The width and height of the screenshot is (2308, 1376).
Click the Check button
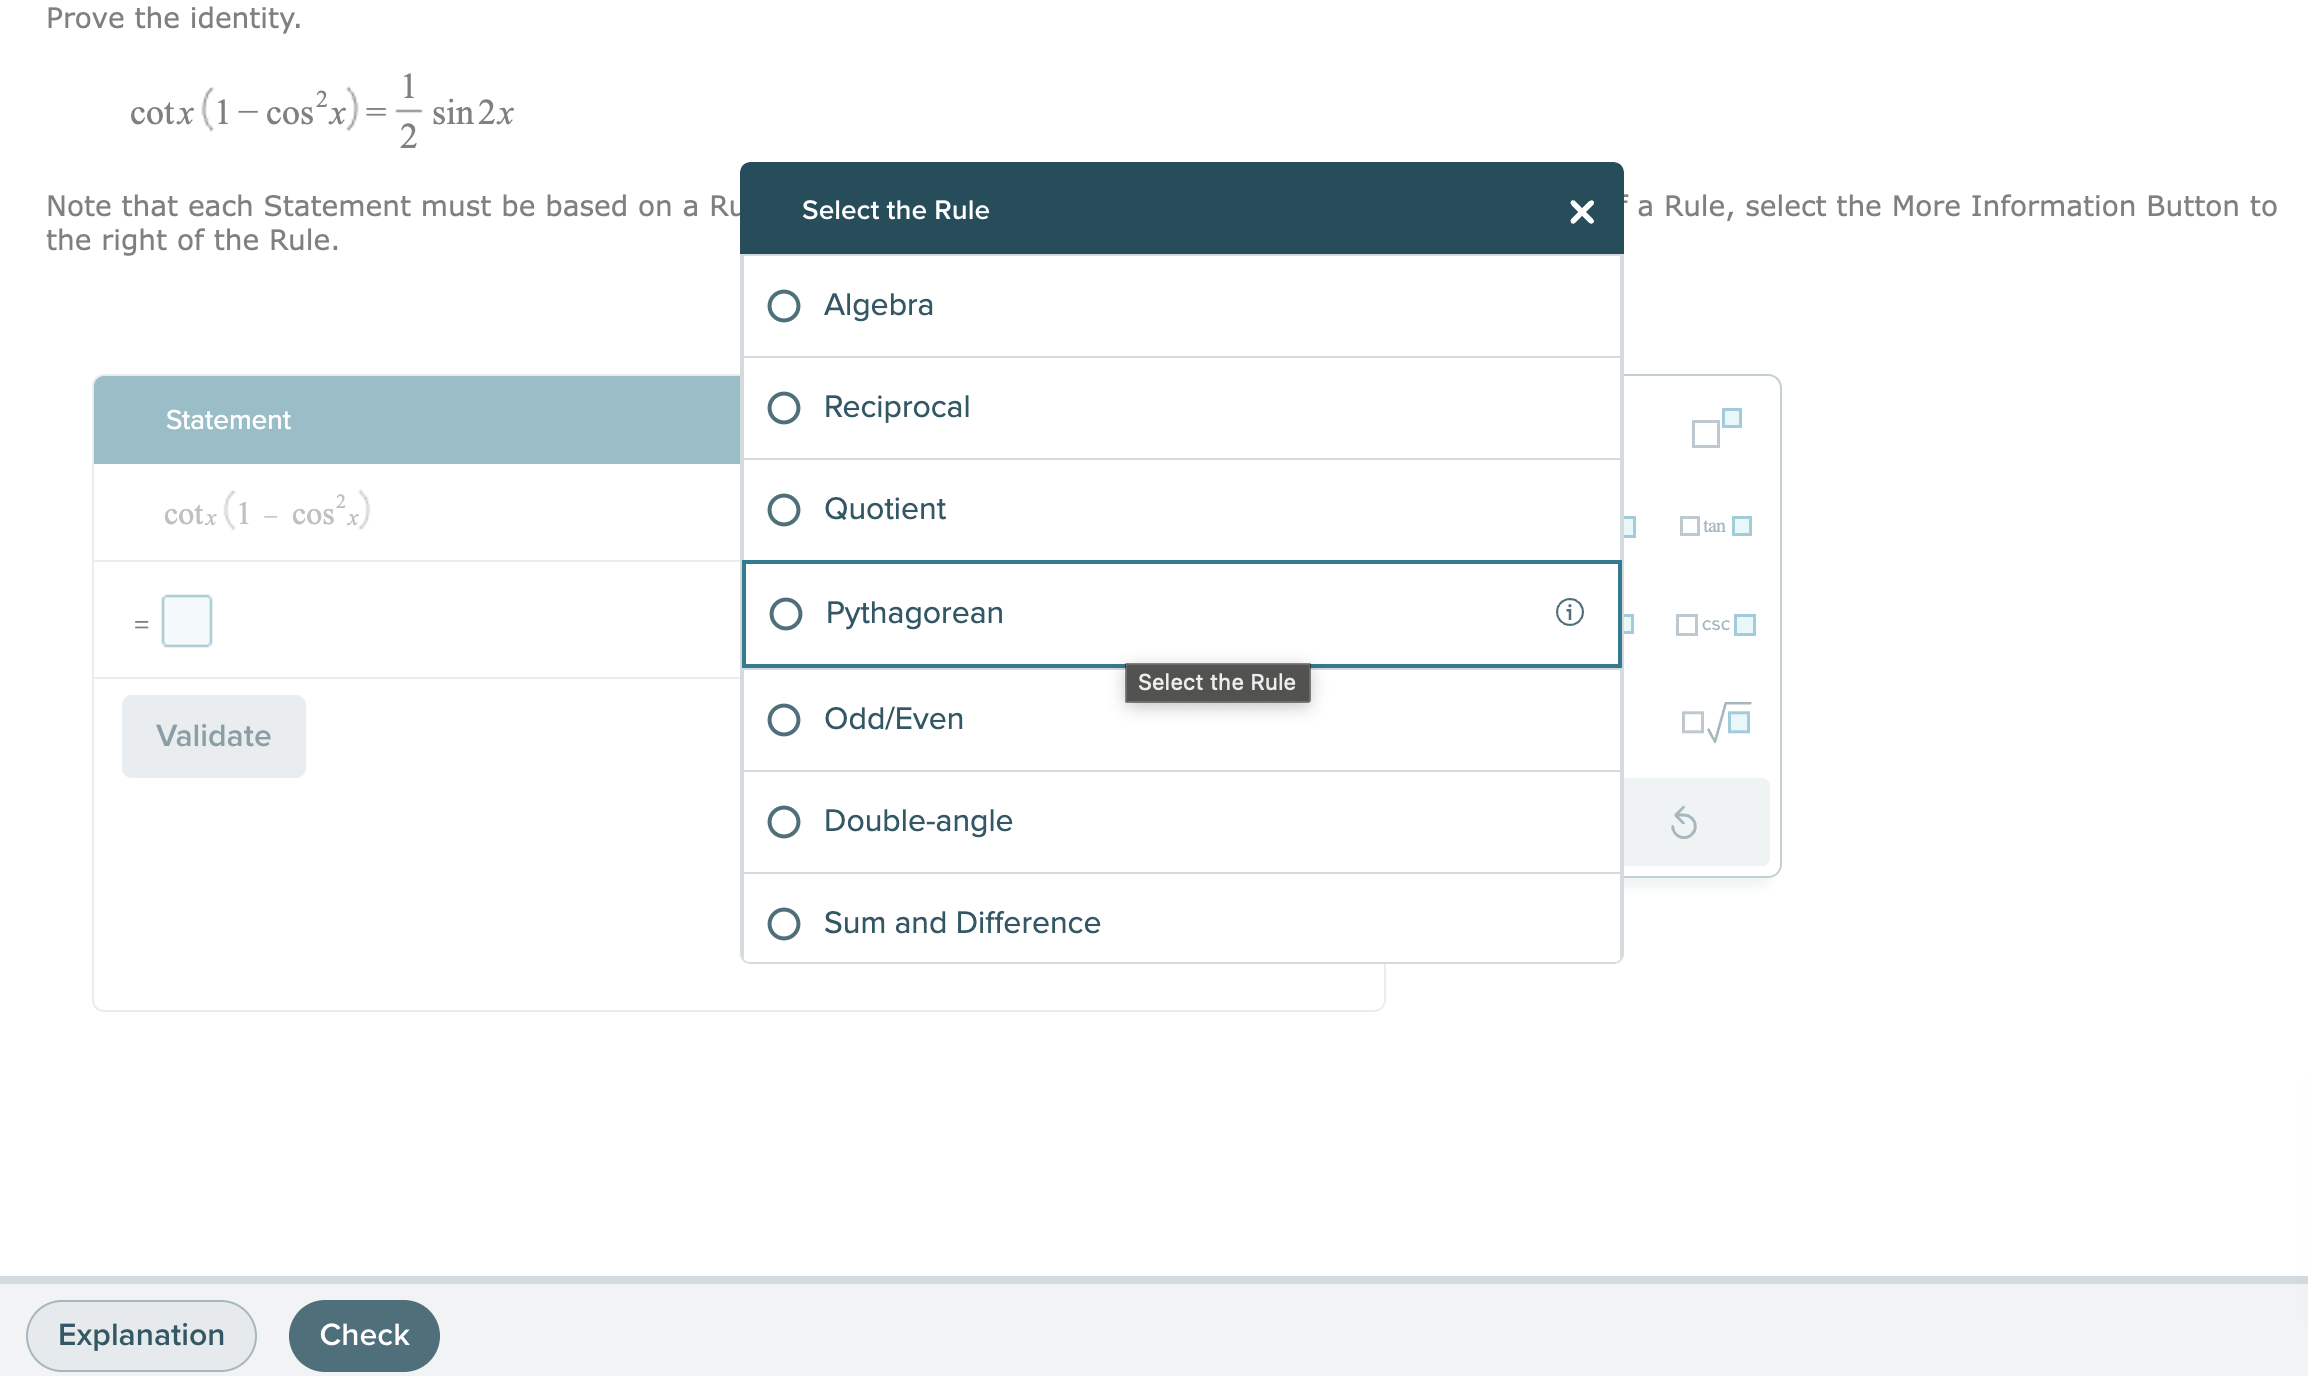[364, 1334]
